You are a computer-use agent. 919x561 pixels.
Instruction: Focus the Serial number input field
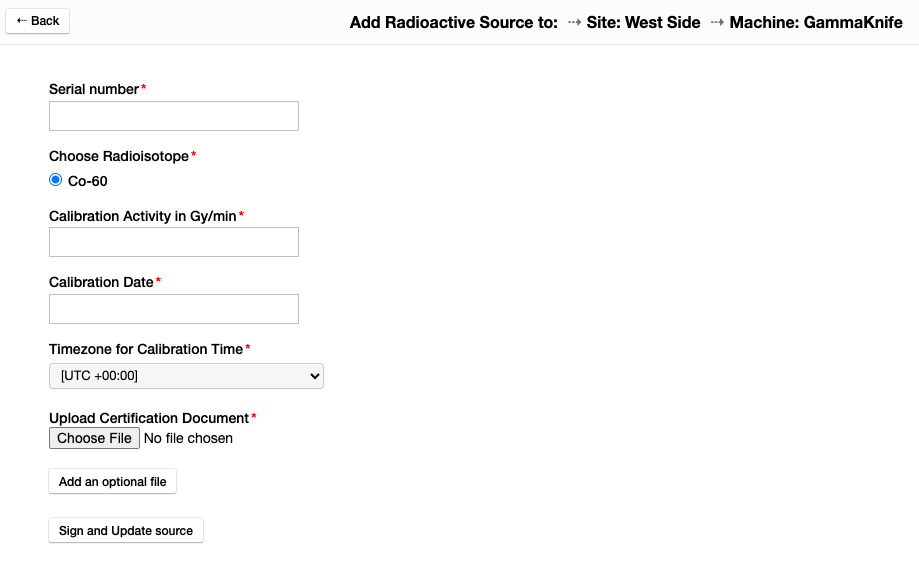point(174,116)
